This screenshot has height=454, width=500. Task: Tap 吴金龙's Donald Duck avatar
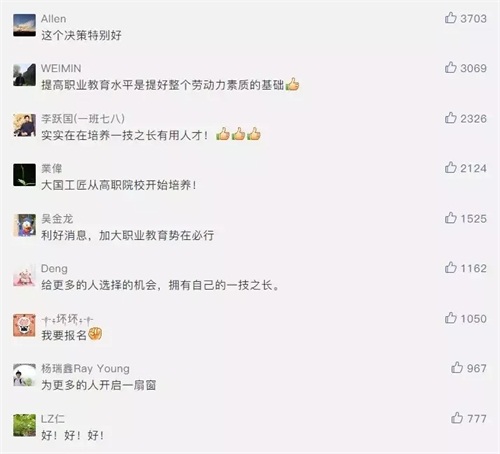pyautogui.click(x=24, y=225)
